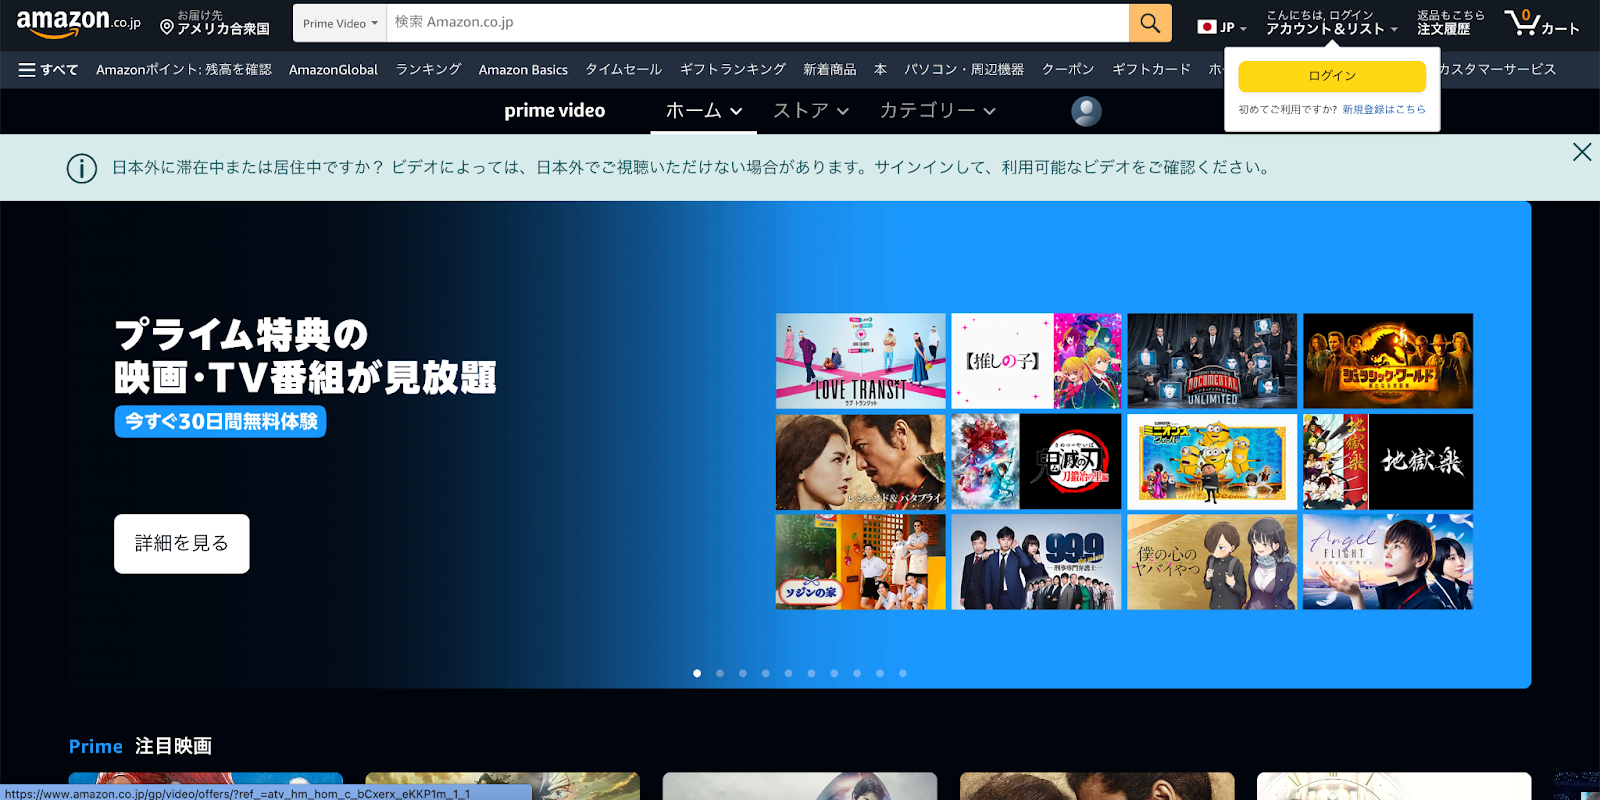The width and height of the screenshot is (1600, 800).
Task: Follow the 新規登録はこちら link
Action: click(1384, 110)
